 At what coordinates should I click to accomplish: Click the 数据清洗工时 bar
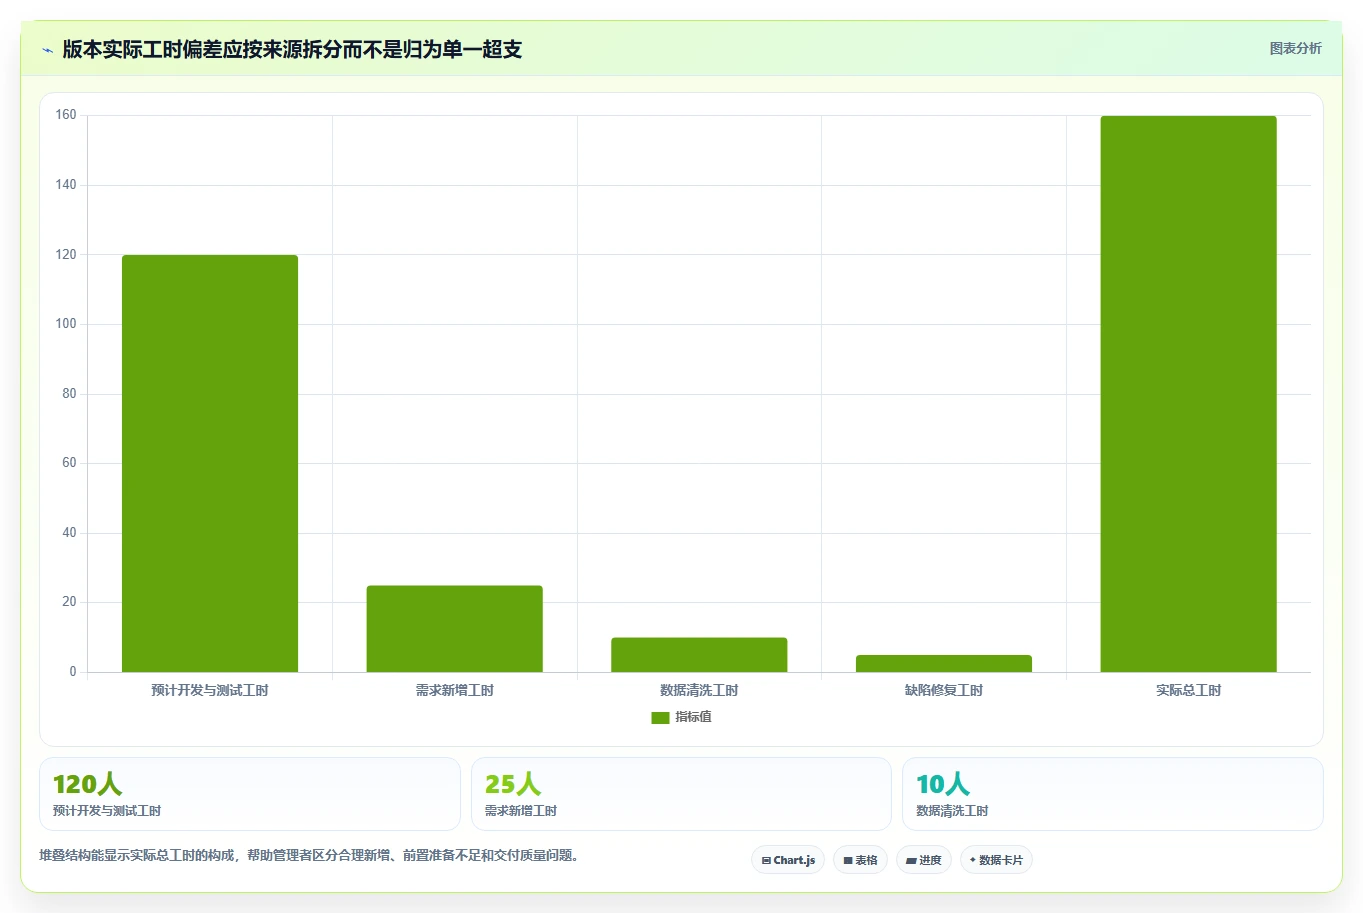[x=699, y=655]
